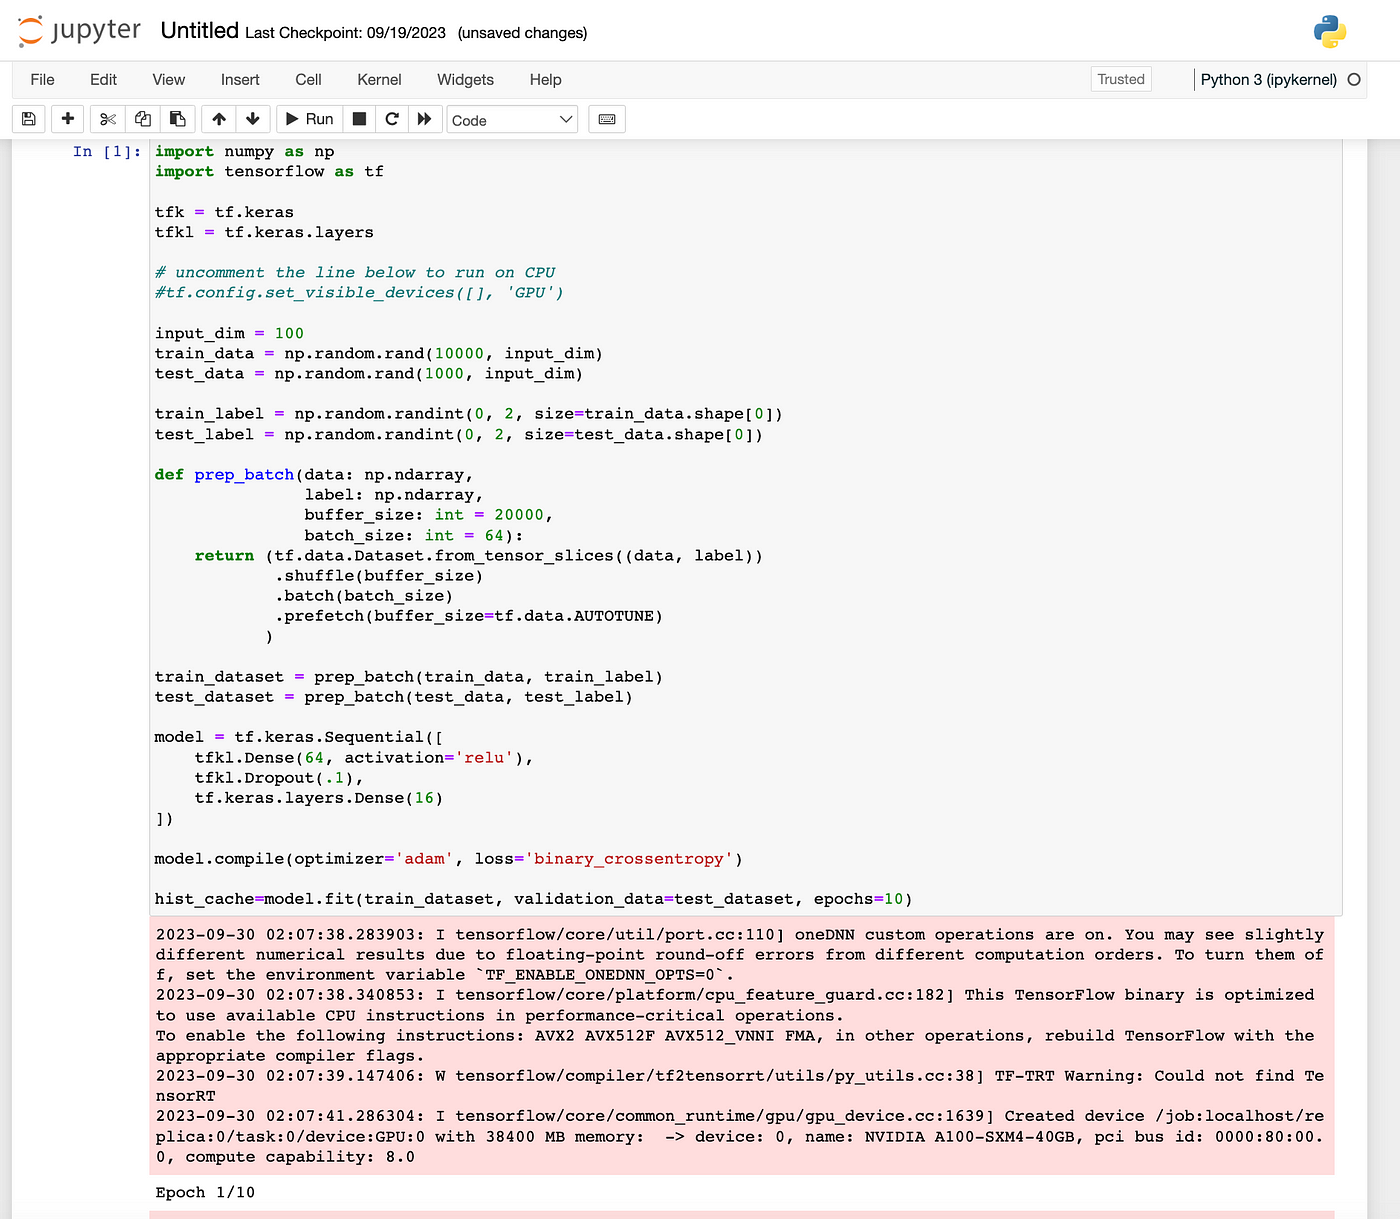This screenshot has height=1219, width=1400.
Task: Run the selected cell
Action: tap(310, 119)
